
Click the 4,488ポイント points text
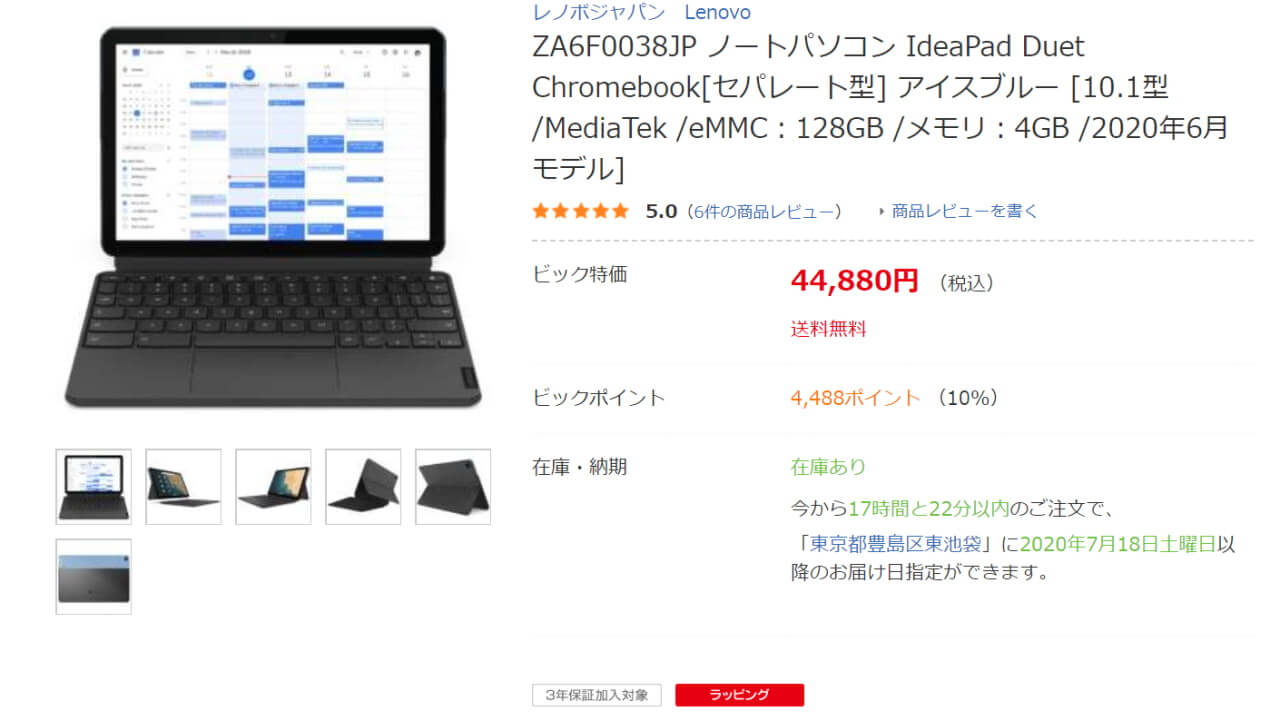[x=855, y=397]
